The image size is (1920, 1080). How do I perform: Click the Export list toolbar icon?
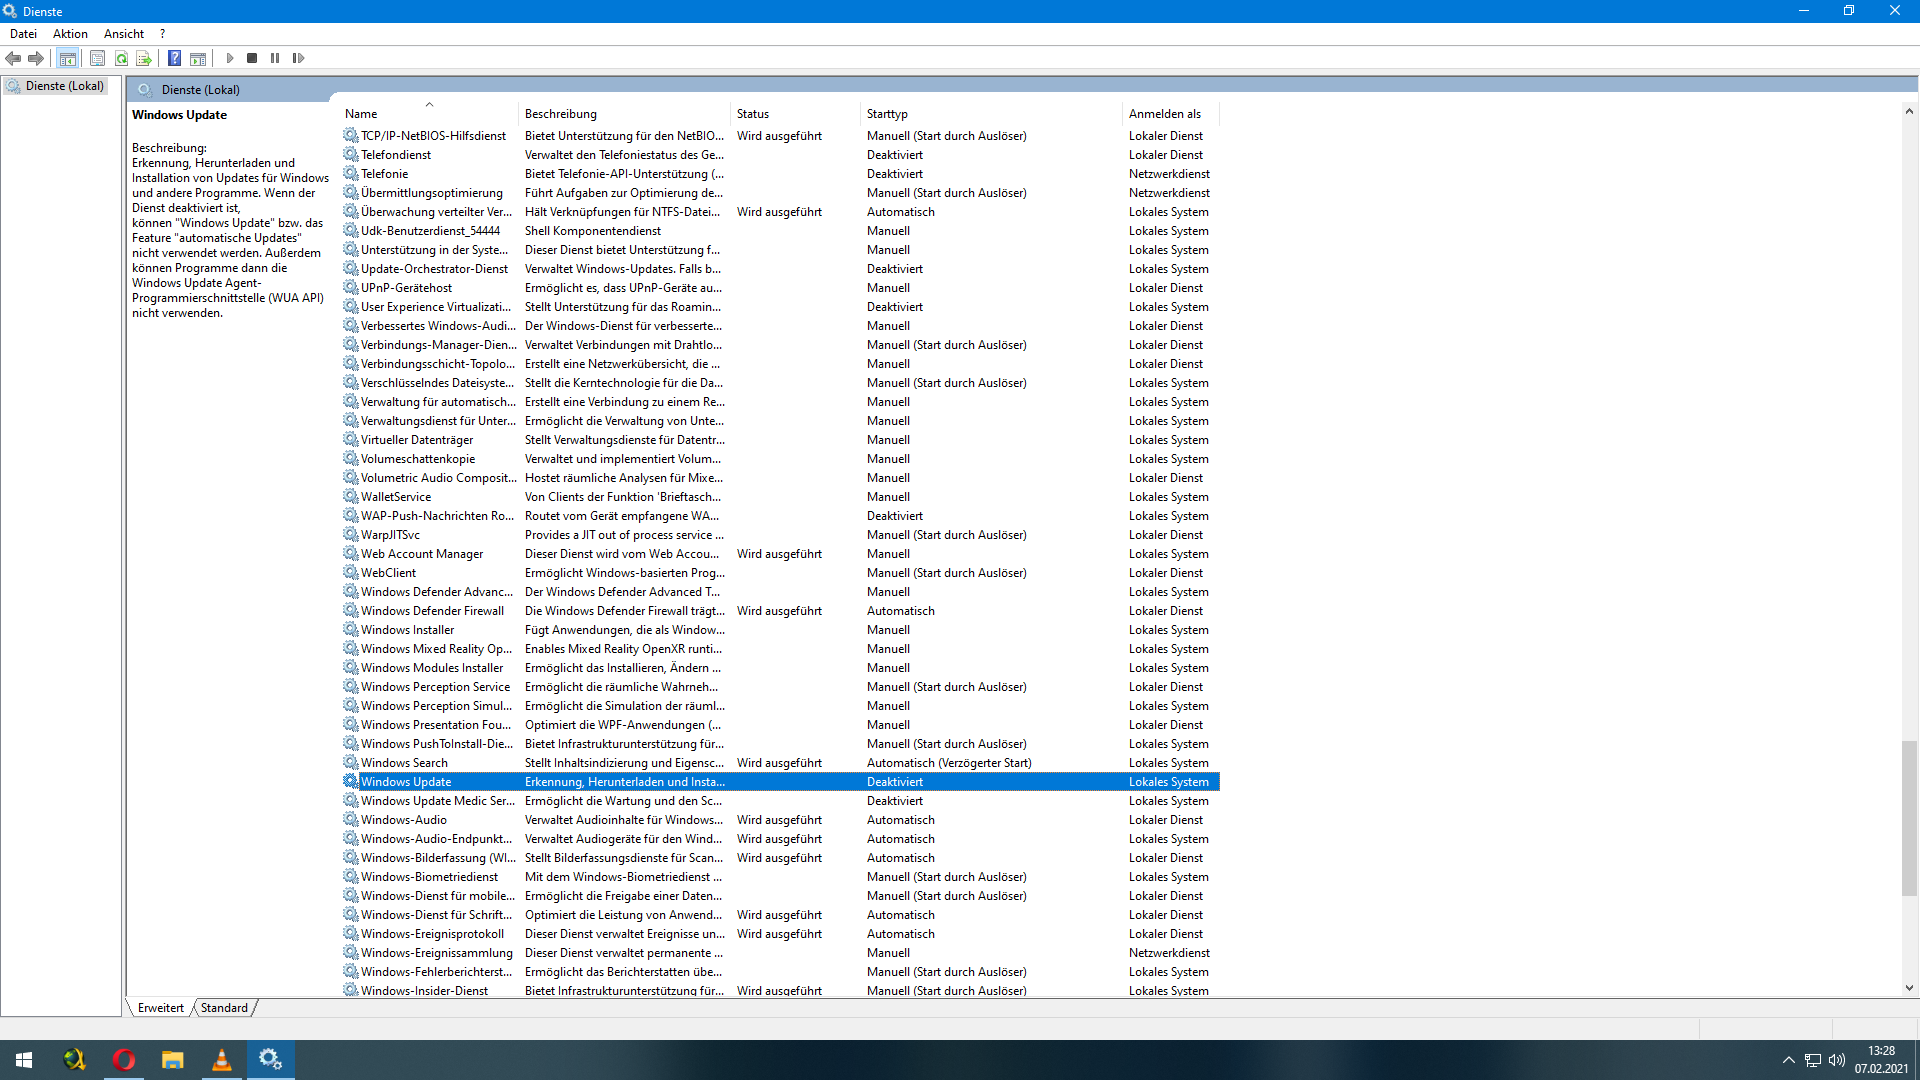coord(144,58)
